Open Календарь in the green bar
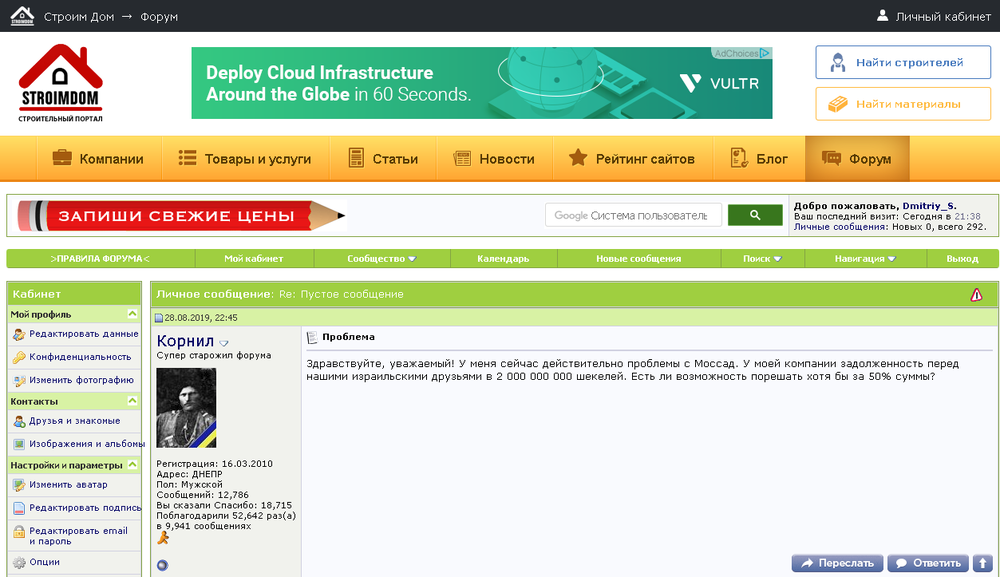 pos(503,259)
